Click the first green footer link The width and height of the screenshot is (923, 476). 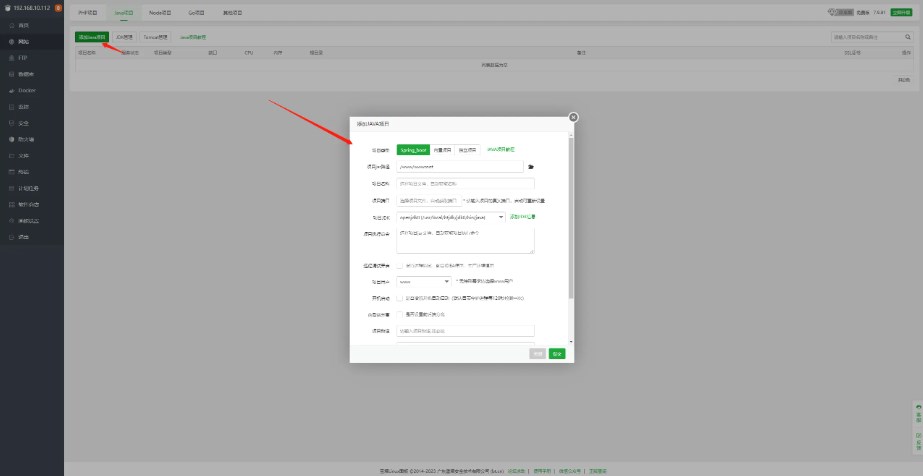pos(516,471)
